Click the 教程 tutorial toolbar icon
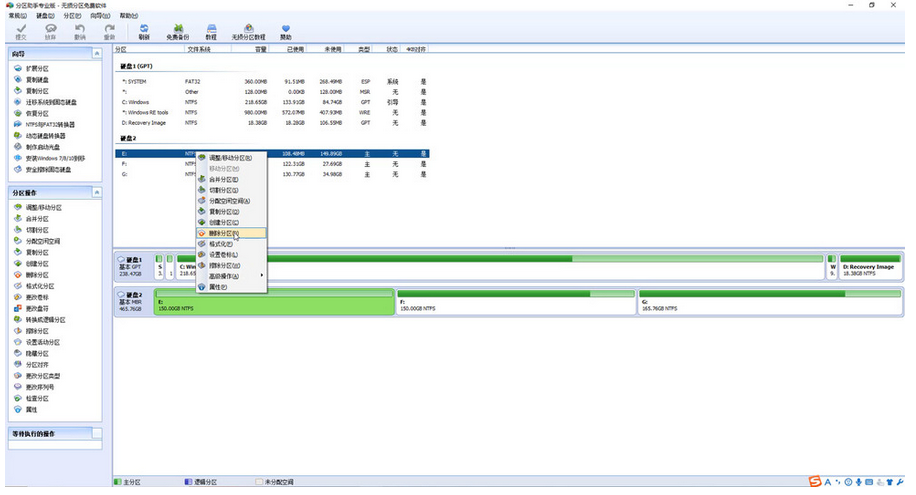Screen dimensions: 916x495 tap(211, 32)
